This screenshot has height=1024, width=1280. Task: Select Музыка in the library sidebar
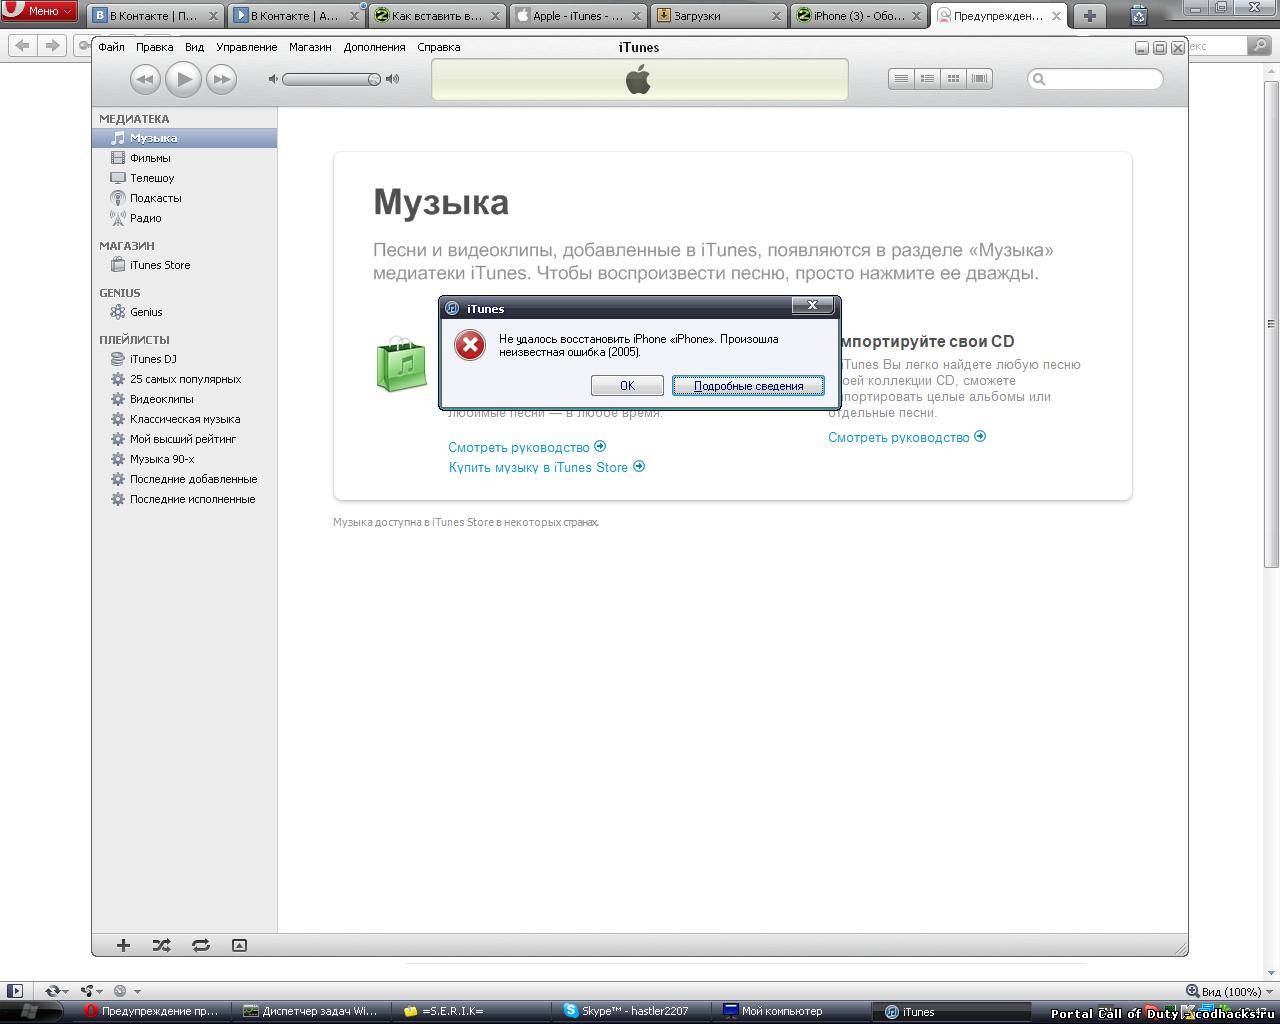coord(185,138)
